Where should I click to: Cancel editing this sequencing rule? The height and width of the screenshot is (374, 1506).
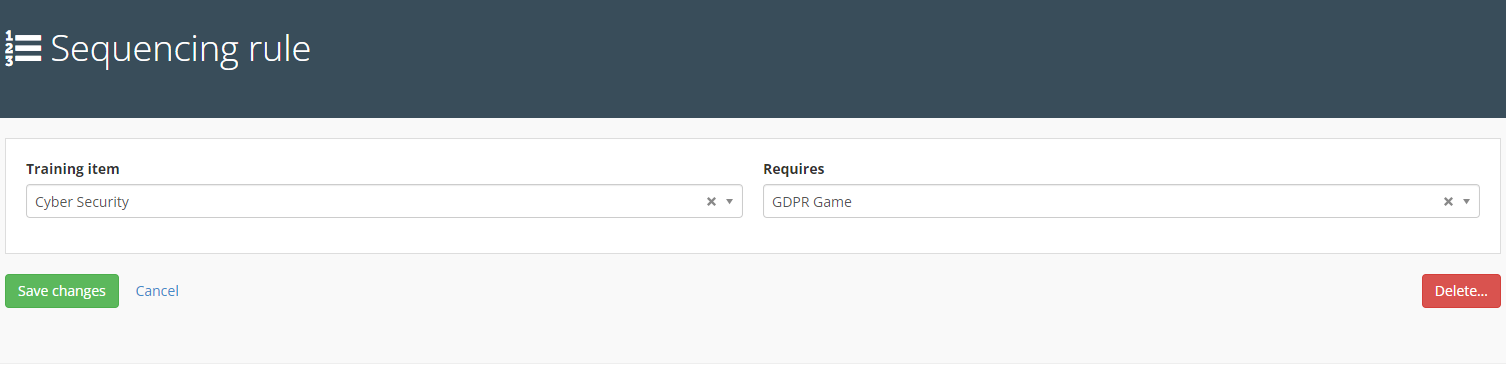click(x=157, y=291)
